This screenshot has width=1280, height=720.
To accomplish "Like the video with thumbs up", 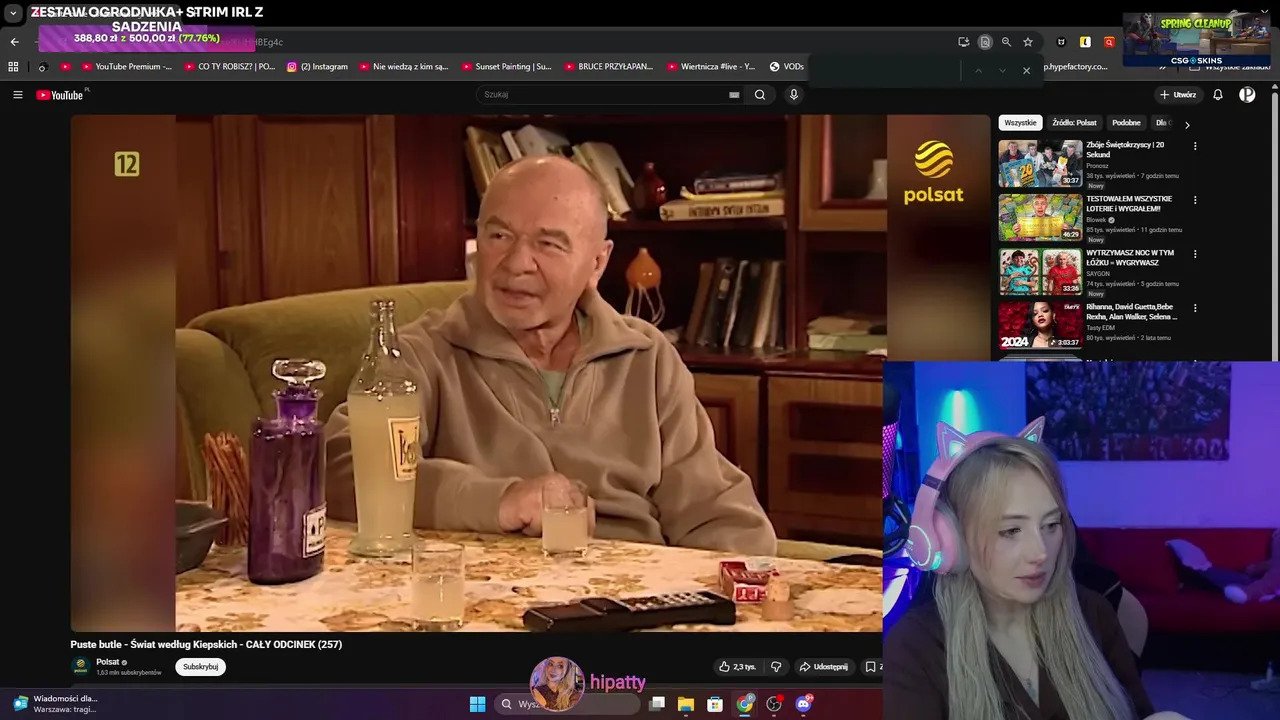I will tap(737, 667).
